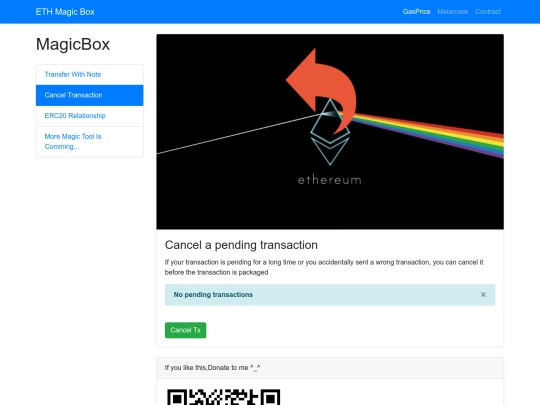Select Cancel Transaction in sidebar

(90, 95)
